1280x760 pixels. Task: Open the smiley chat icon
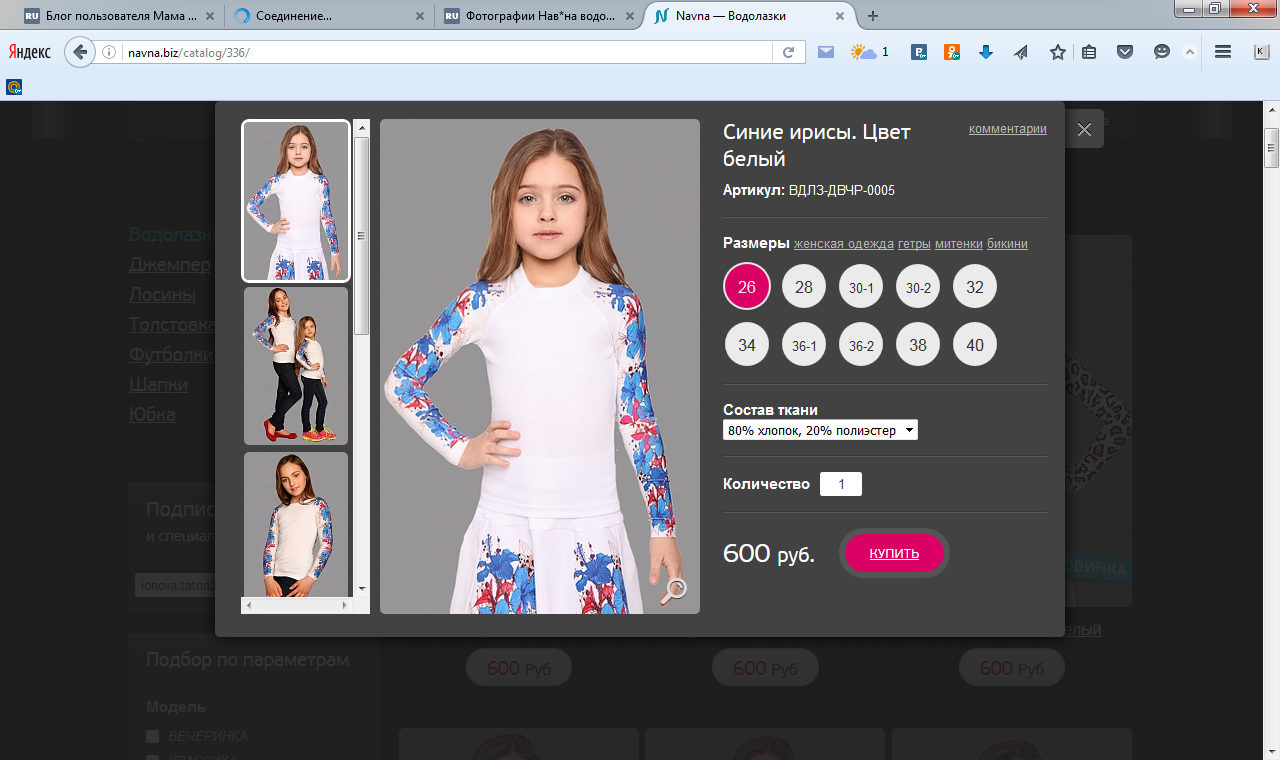[1161, 52]
